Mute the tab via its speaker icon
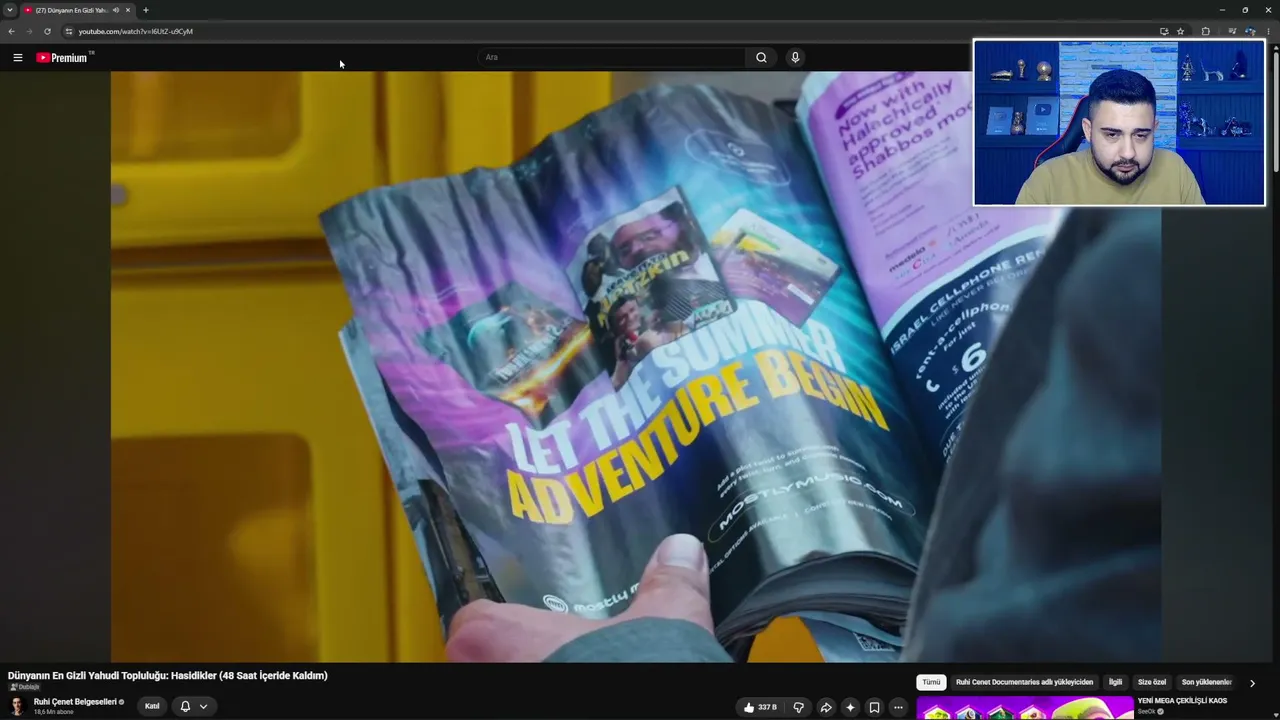 116,10
